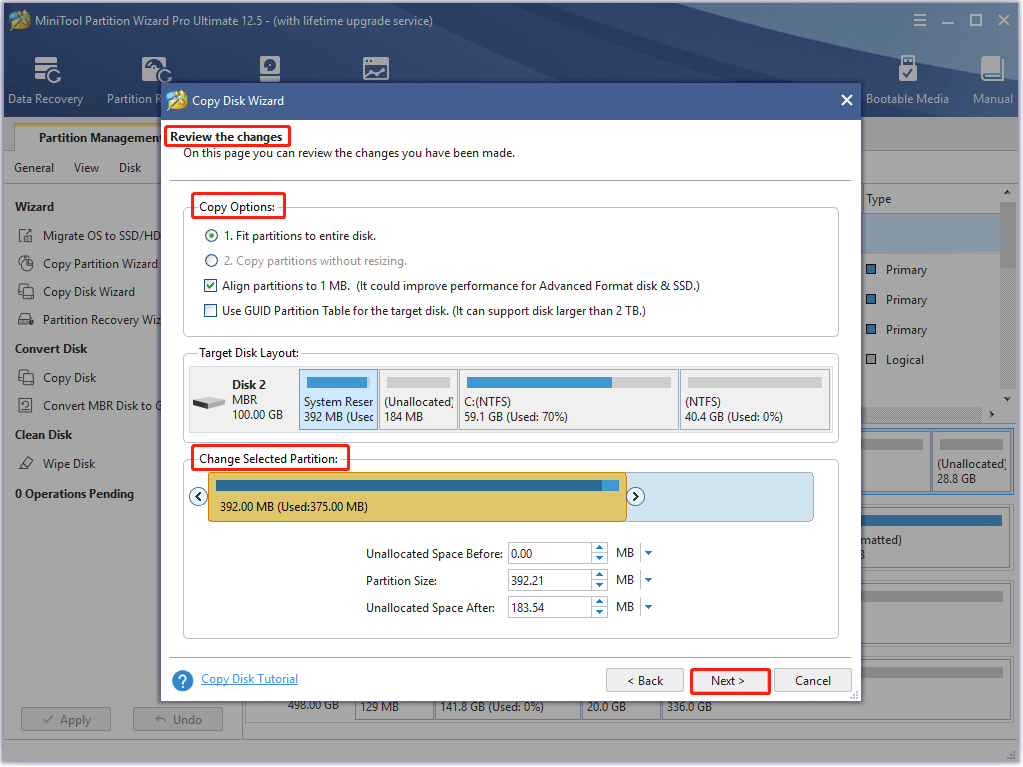Cancel the Copy Disk Wizard
The image size is (1023, 767).
click(x=812, y=681)
